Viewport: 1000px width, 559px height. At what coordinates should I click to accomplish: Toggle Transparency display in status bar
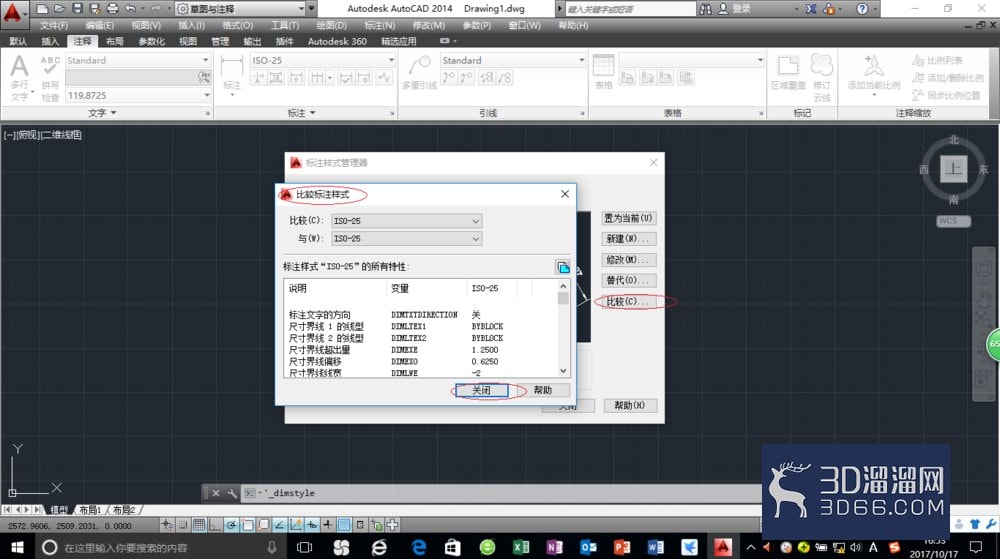[344, 525]
